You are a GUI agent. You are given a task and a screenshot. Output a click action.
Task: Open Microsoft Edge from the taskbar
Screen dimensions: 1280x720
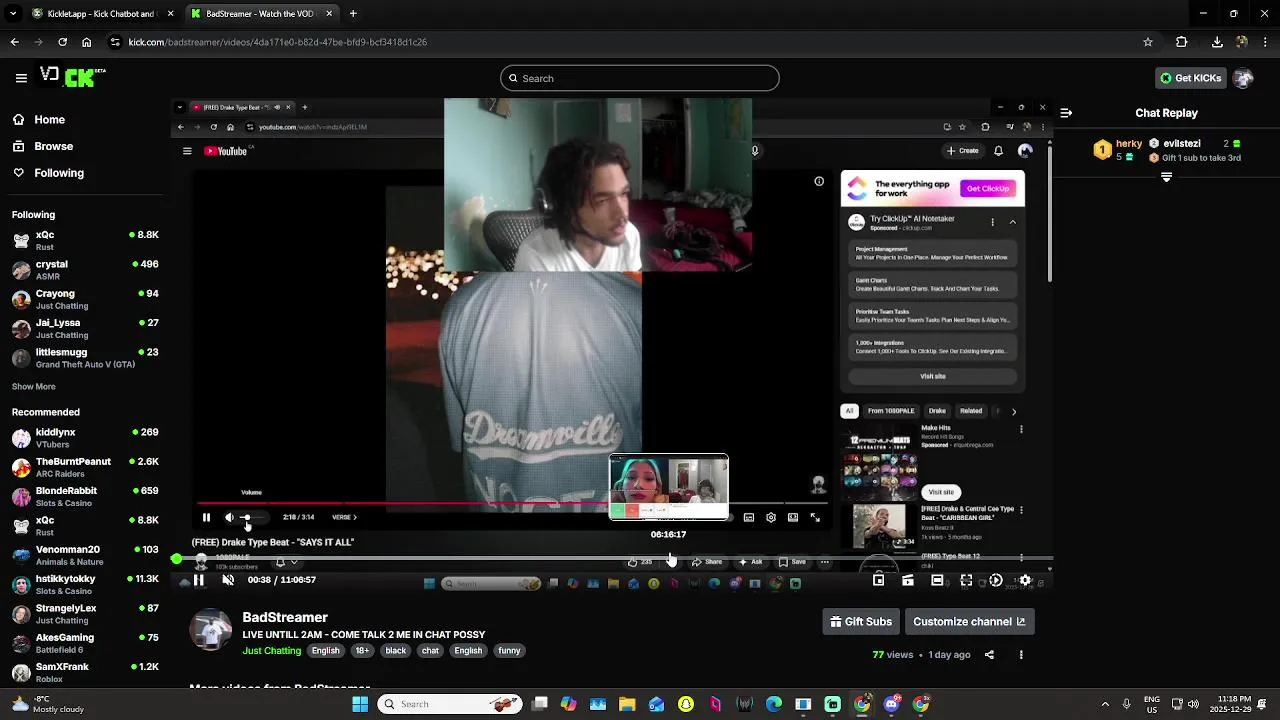(774, 704)
